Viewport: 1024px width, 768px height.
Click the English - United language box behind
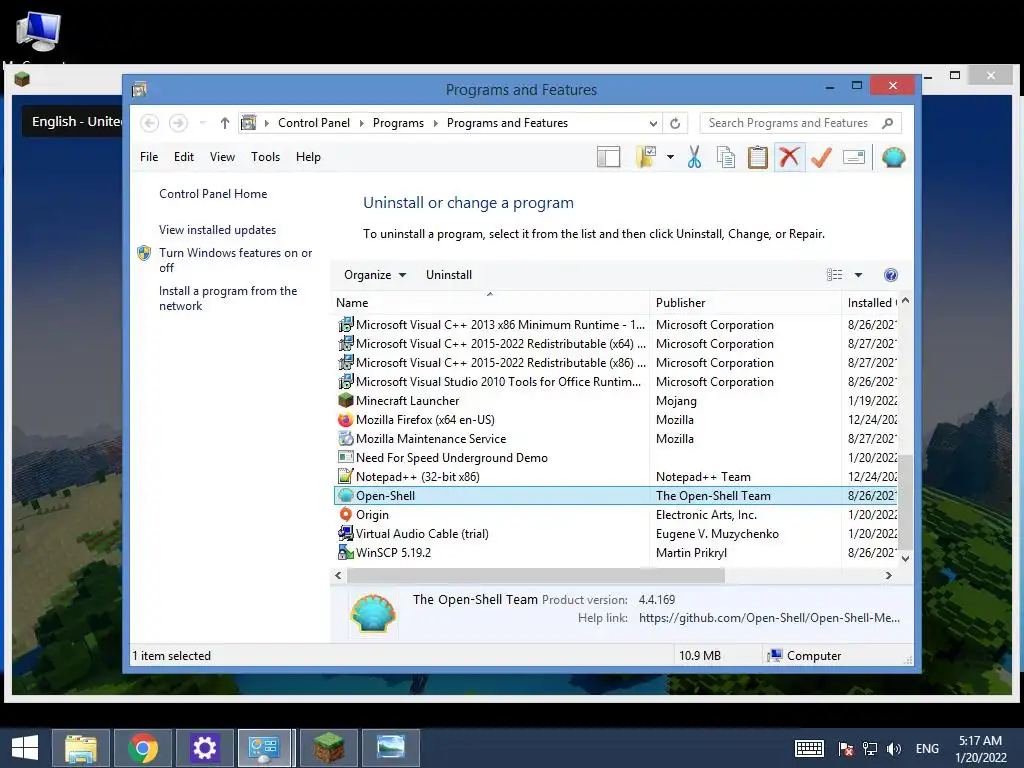(x=72, y=121)
